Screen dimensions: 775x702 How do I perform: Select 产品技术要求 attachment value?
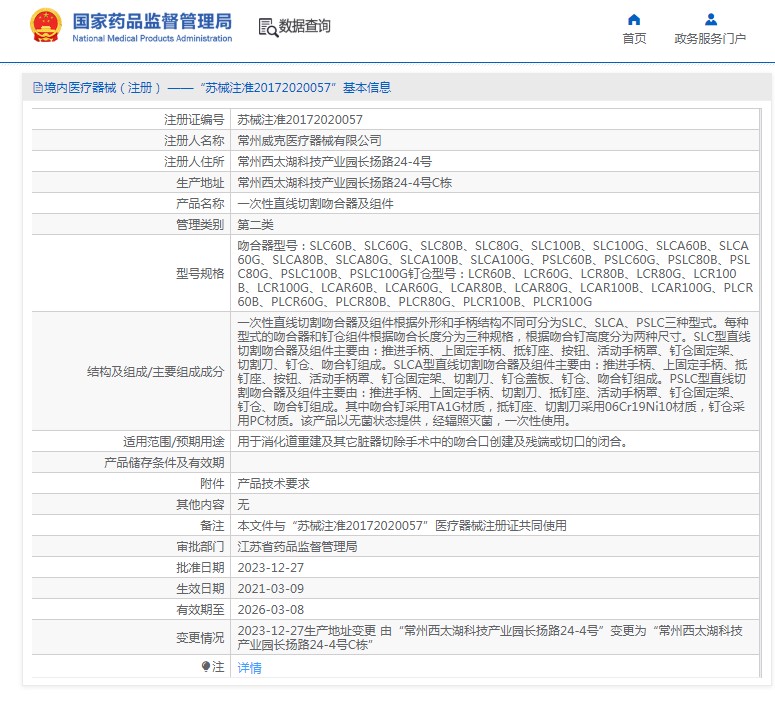(x=273, y=483)
